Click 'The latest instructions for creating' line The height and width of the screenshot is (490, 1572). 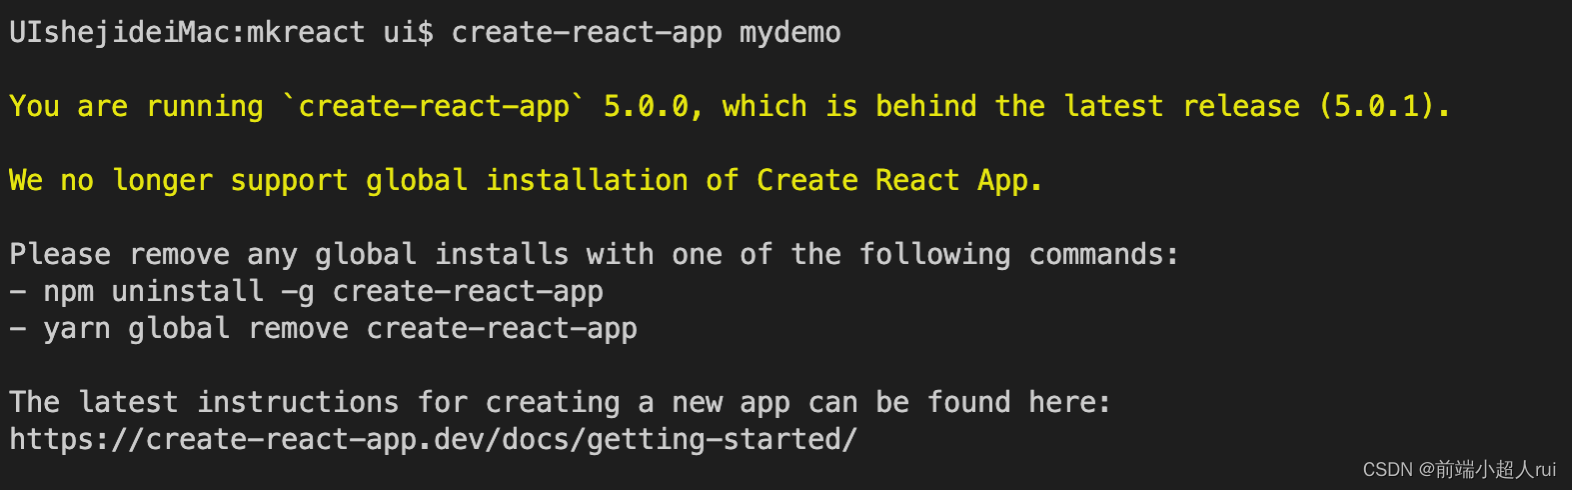pos(560,402)
